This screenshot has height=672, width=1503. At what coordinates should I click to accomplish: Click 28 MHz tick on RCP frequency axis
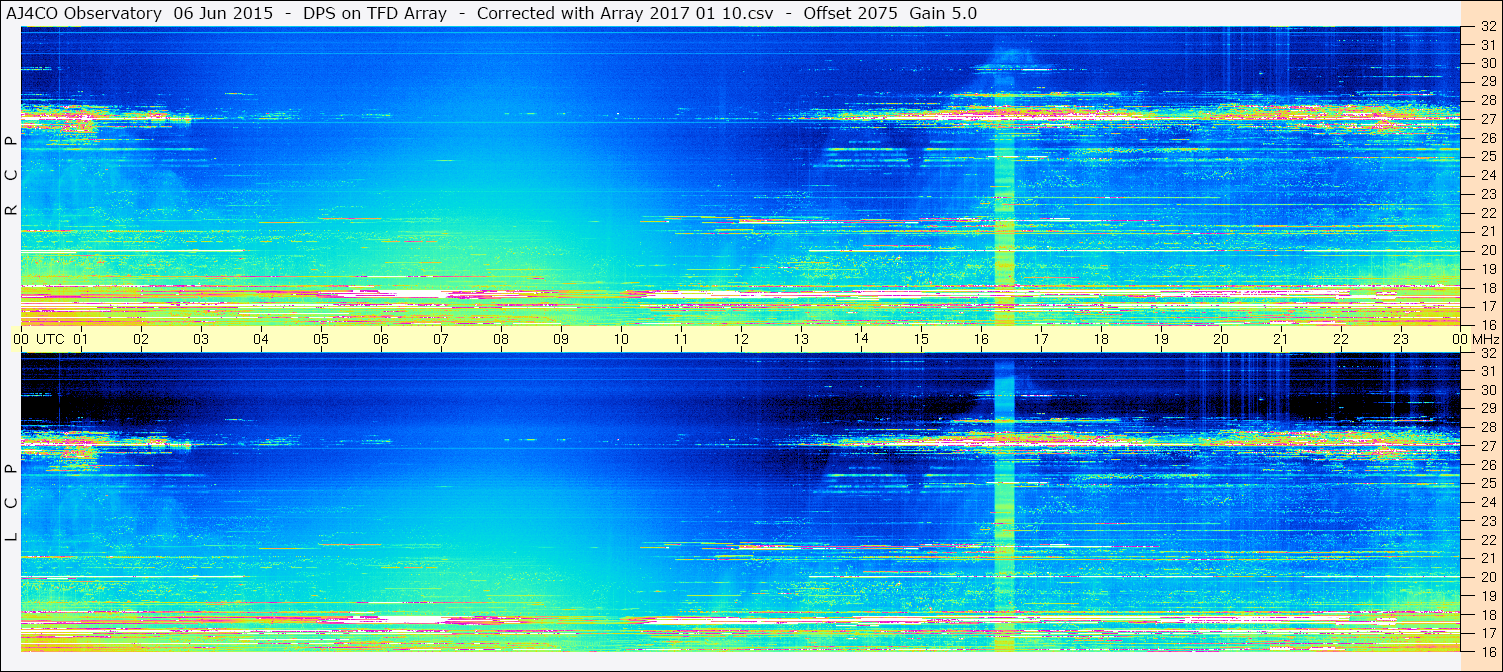click(1487, 100)
